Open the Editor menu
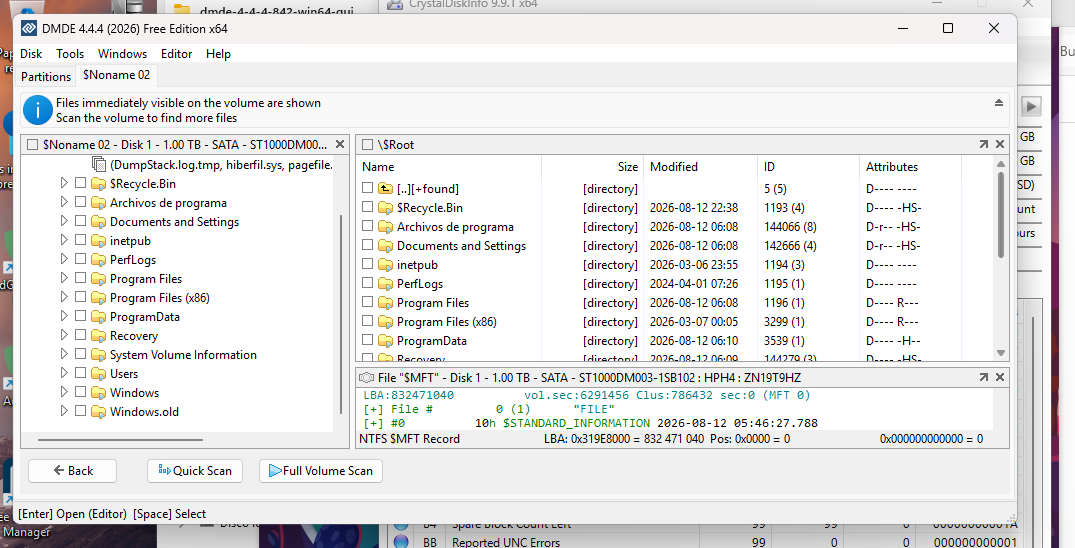Viewport: 1075px width, 548px height. click(x=176, y=53)
